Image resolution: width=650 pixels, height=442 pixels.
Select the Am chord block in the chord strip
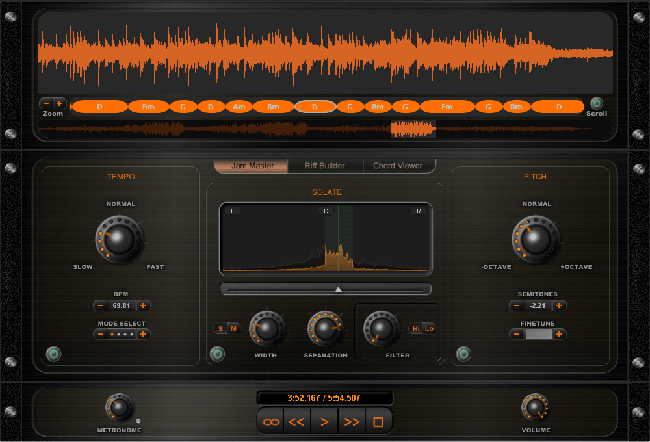click(x=239, y=107)
